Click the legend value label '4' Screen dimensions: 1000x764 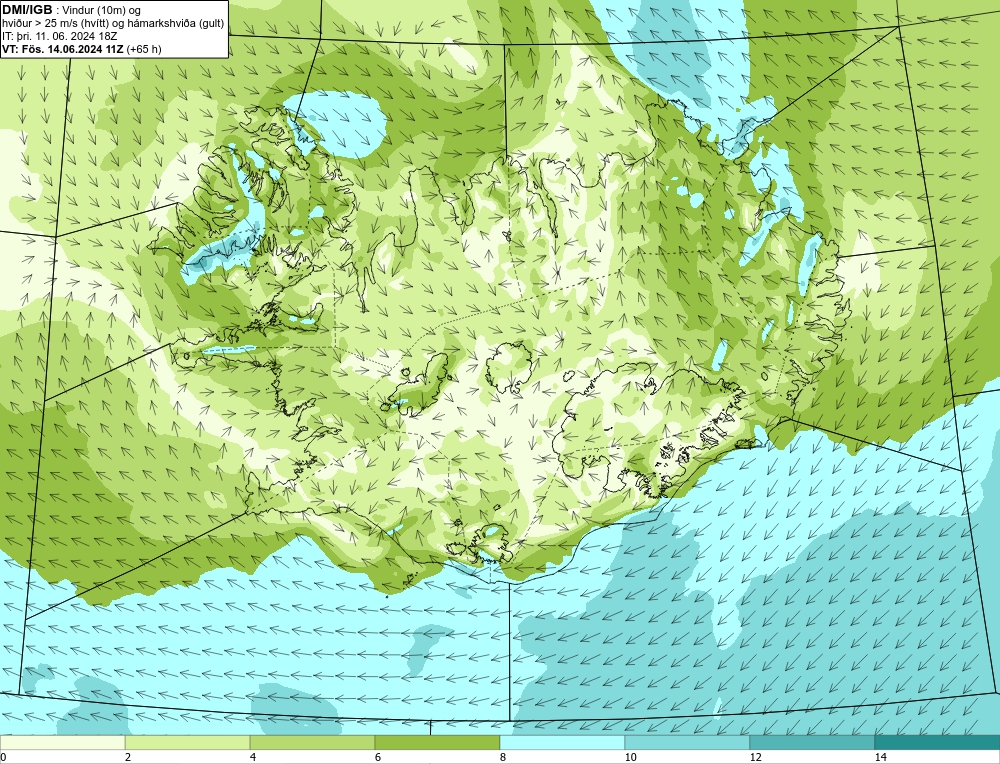pyautogui.click(x=253, y=757)
